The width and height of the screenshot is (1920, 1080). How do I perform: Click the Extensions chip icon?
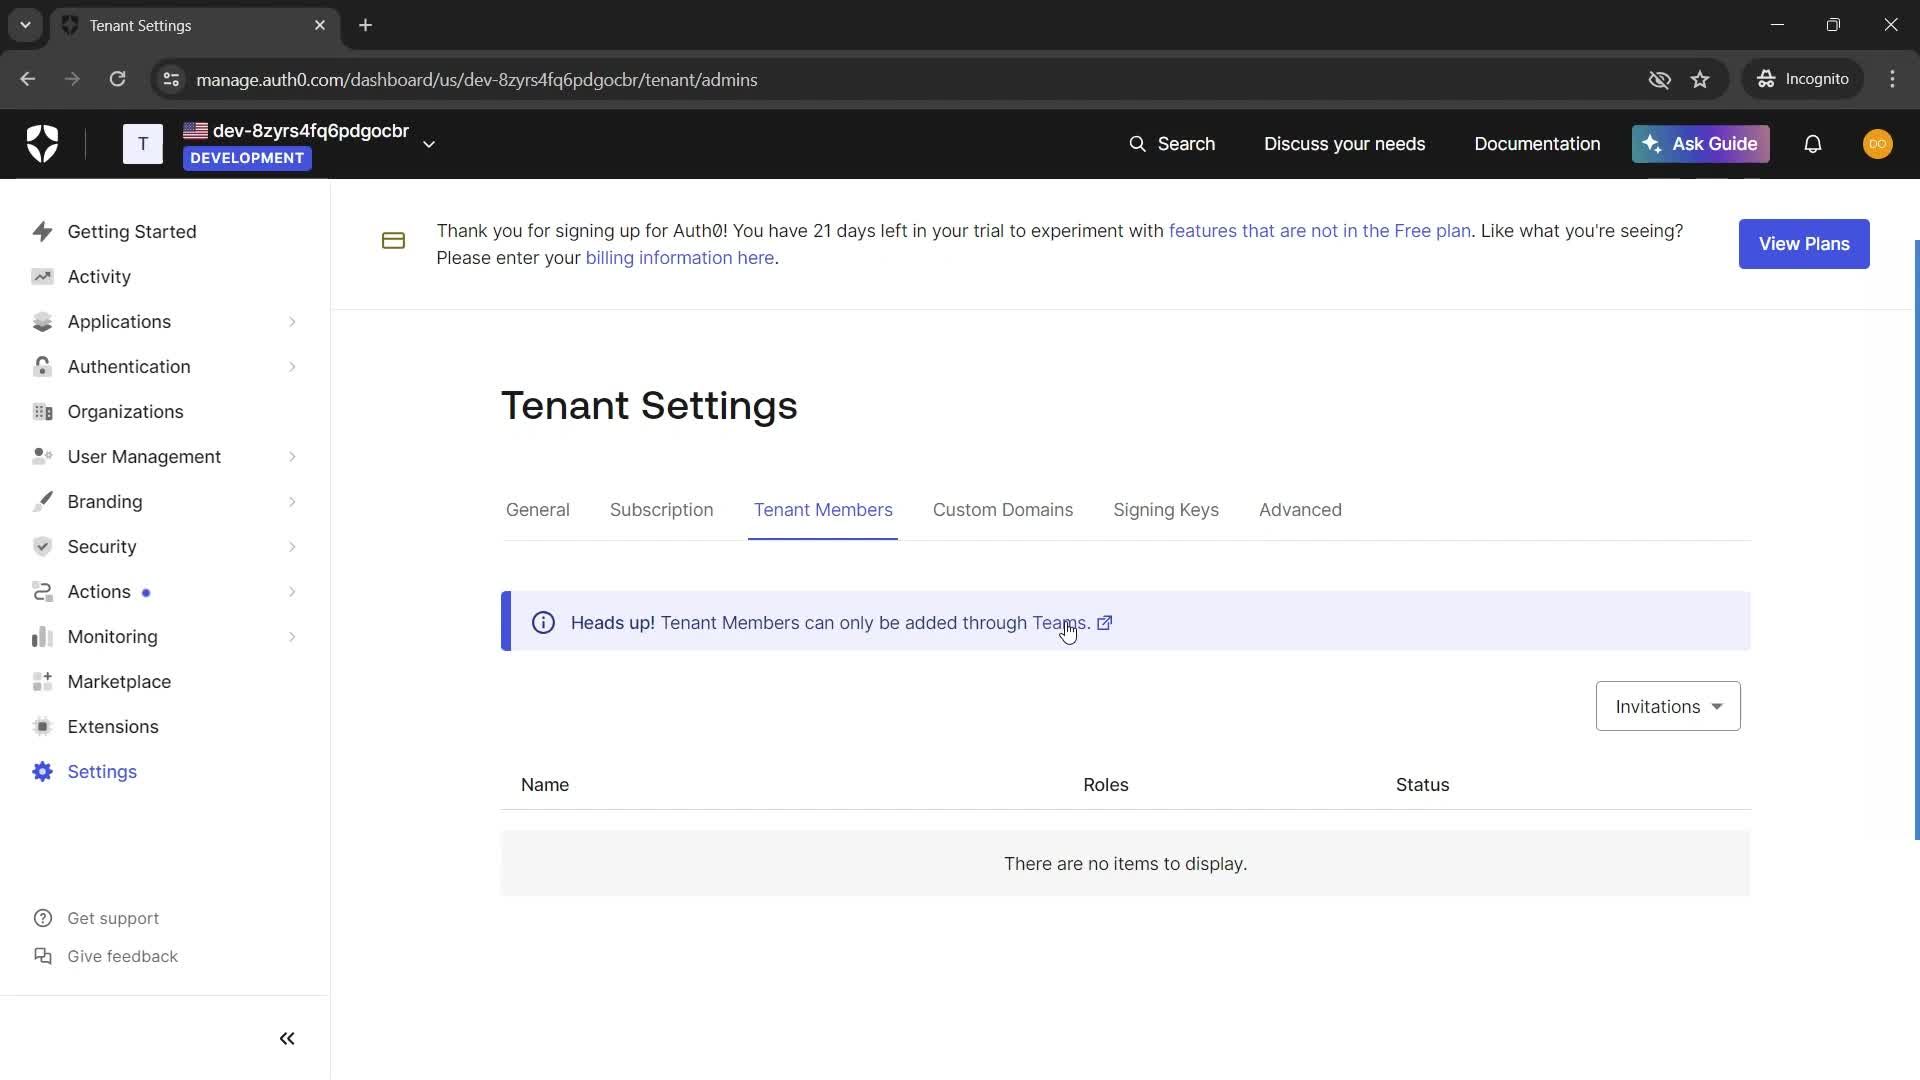click(x=42, y=727)
